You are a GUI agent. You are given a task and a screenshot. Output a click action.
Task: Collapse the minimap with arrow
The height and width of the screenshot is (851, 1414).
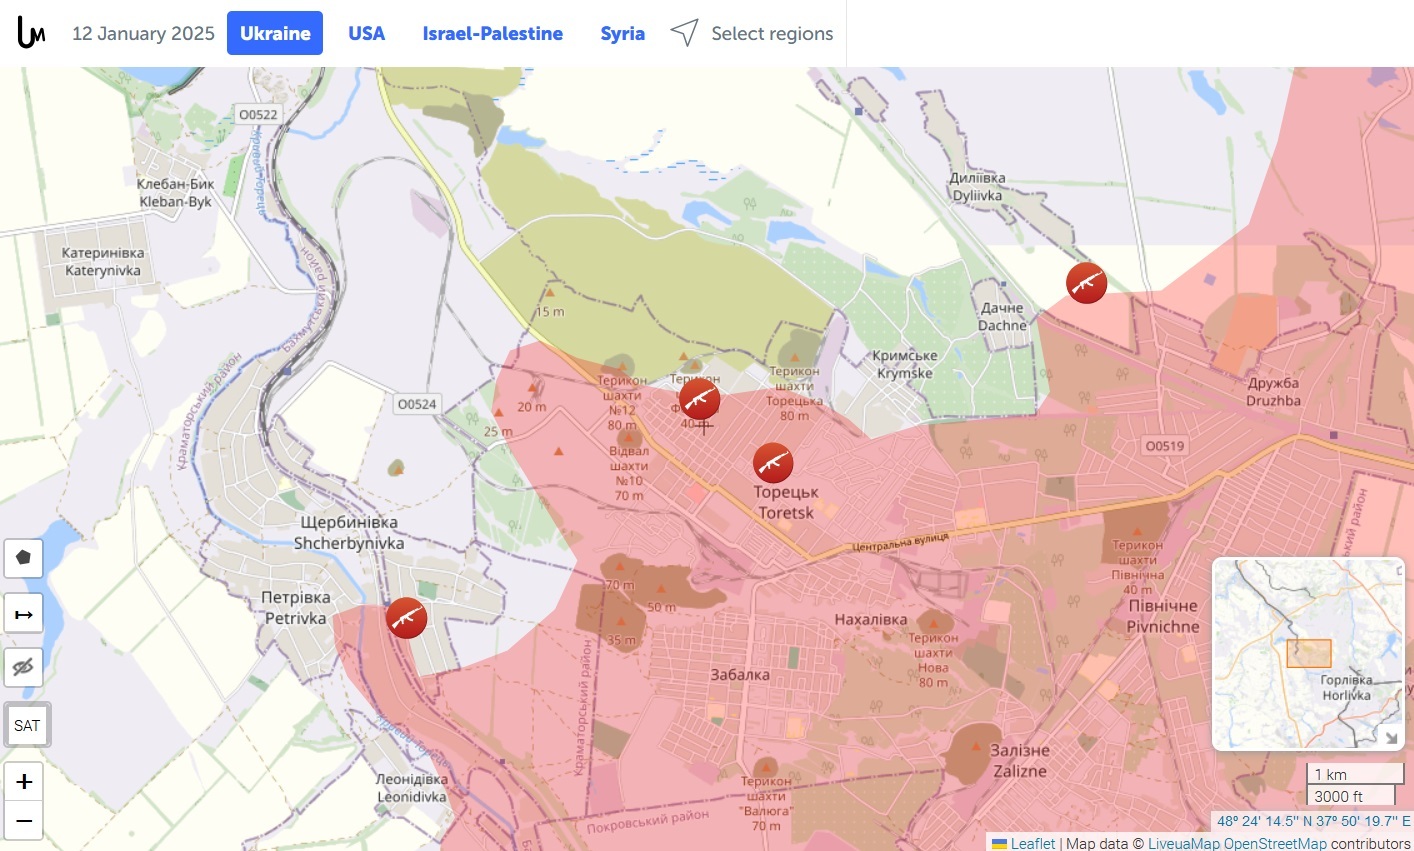pos(1390,737)
